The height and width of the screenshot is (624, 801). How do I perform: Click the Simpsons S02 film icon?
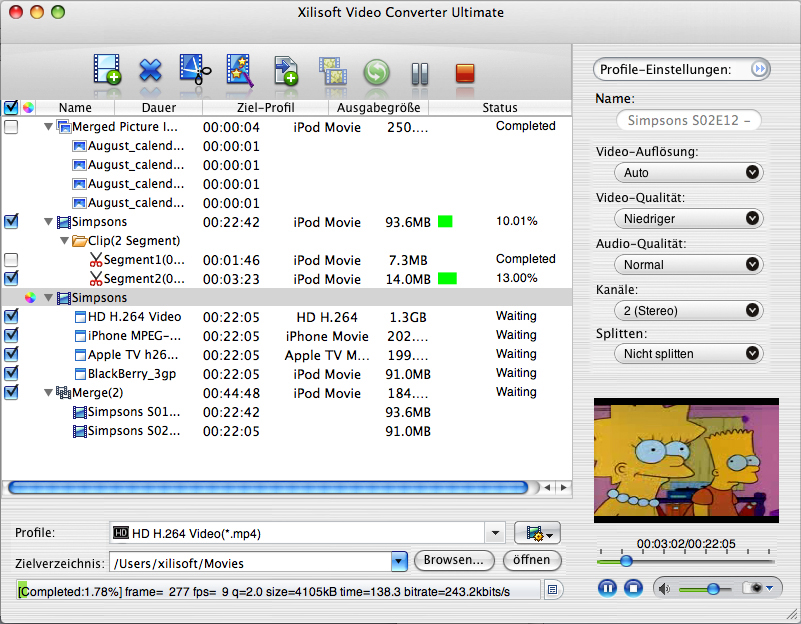79,431
